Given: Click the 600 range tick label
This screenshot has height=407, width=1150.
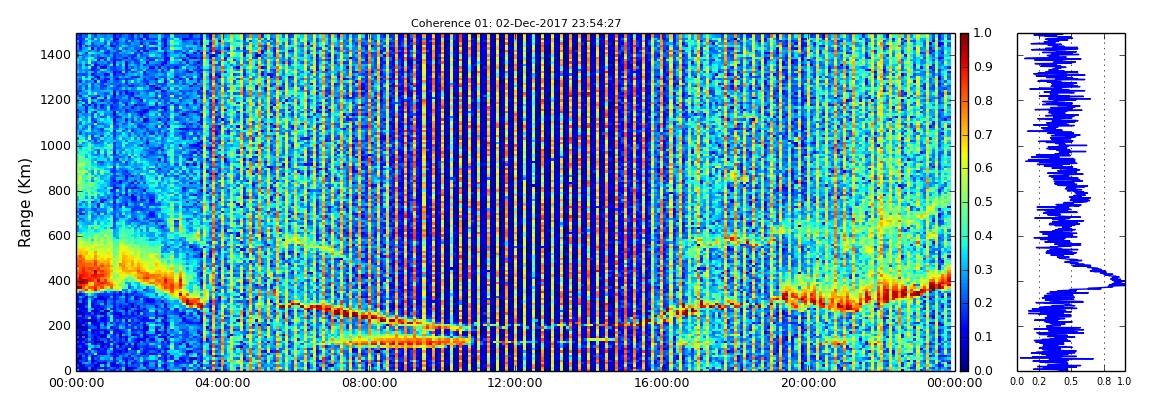Looking at the screenshot, I should click(60, 235).
